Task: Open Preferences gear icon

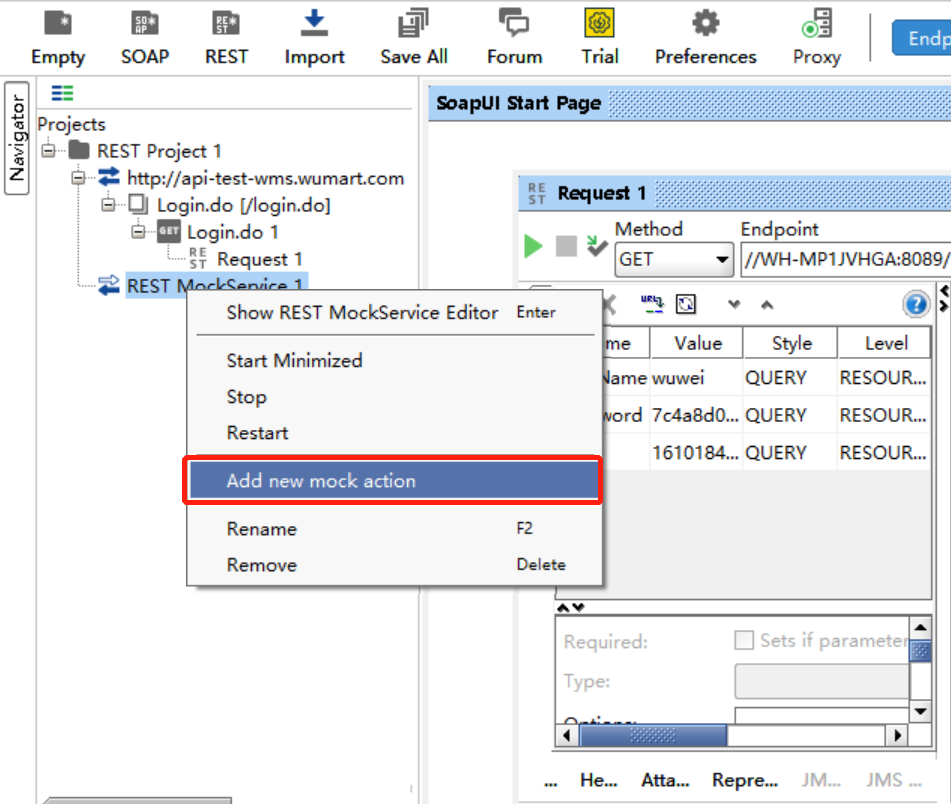Action: click(x=705, y=38)
